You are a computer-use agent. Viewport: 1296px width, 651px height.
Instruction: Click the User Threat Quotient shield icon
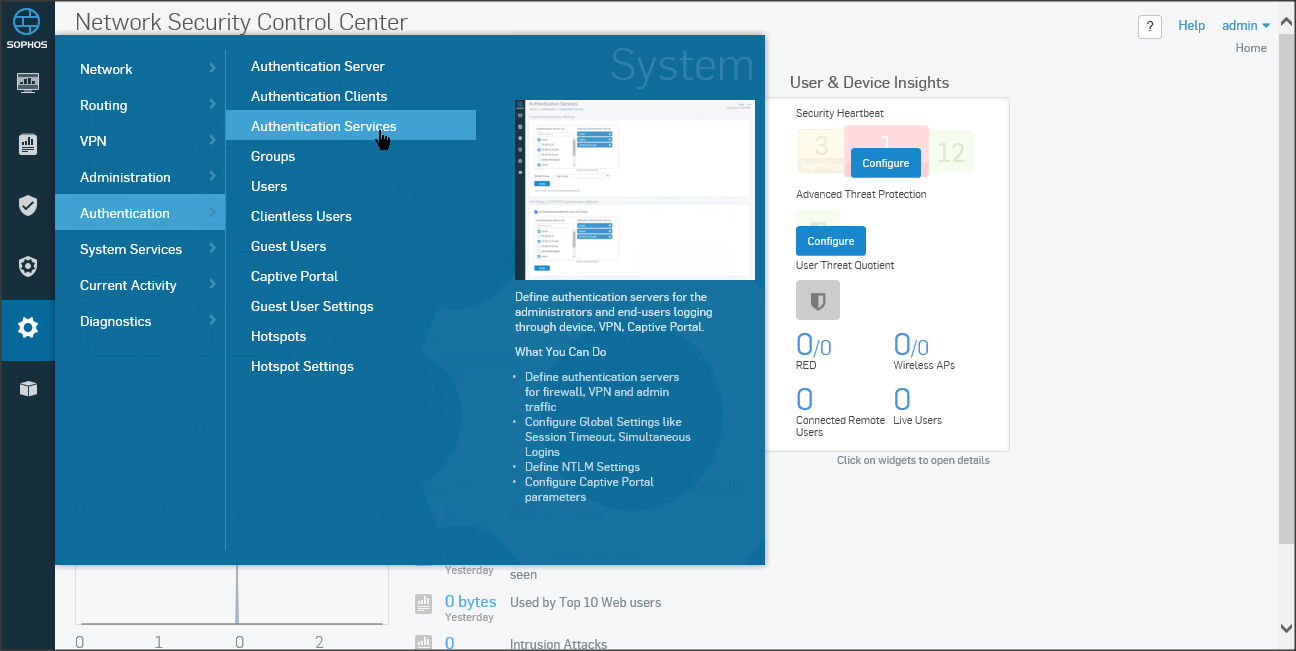point(817,300)
